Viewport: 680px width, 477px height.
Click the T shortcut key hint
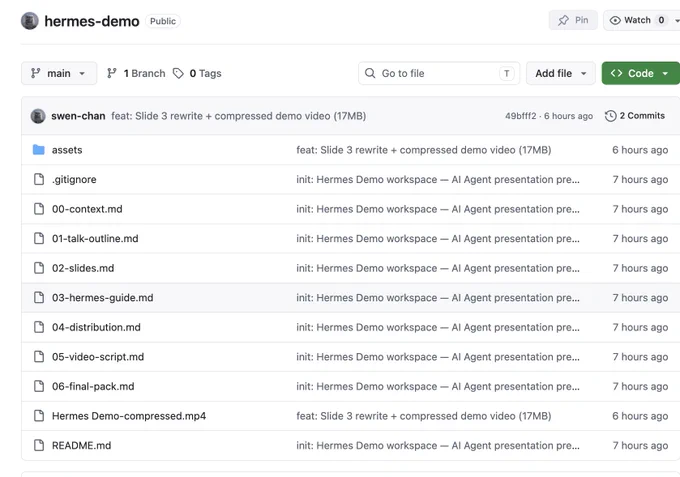click(x=507, y=73)
